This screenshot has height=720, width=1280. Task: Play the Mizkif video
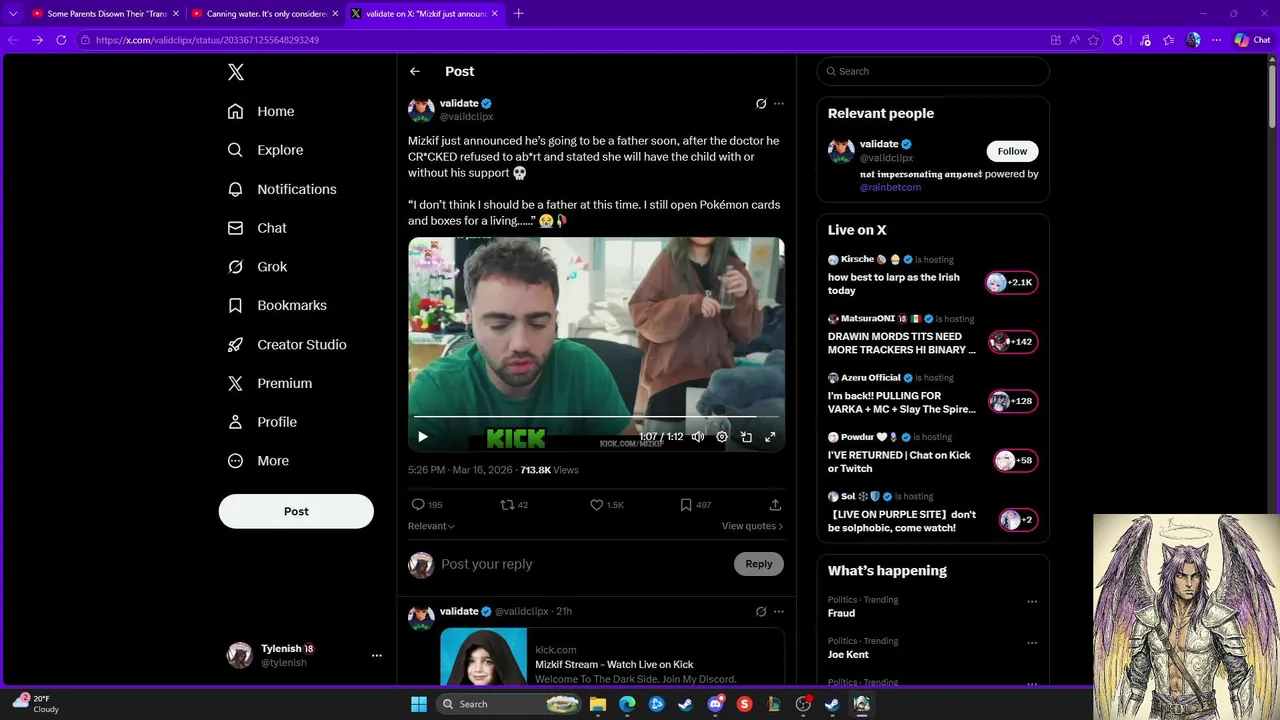(422, 437)
